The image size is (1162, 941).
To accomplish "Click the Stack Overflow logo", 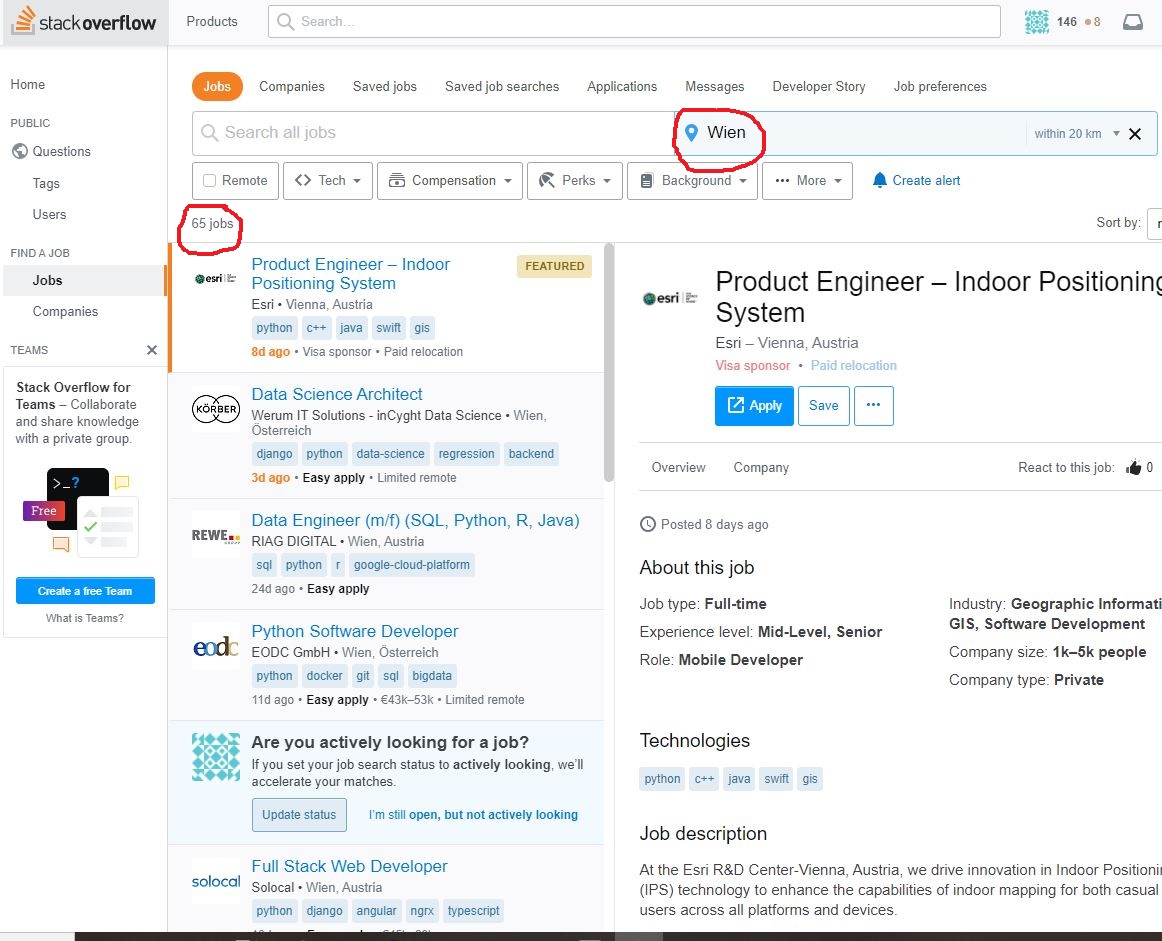I will pyautogui.click(x=85, y=21).
